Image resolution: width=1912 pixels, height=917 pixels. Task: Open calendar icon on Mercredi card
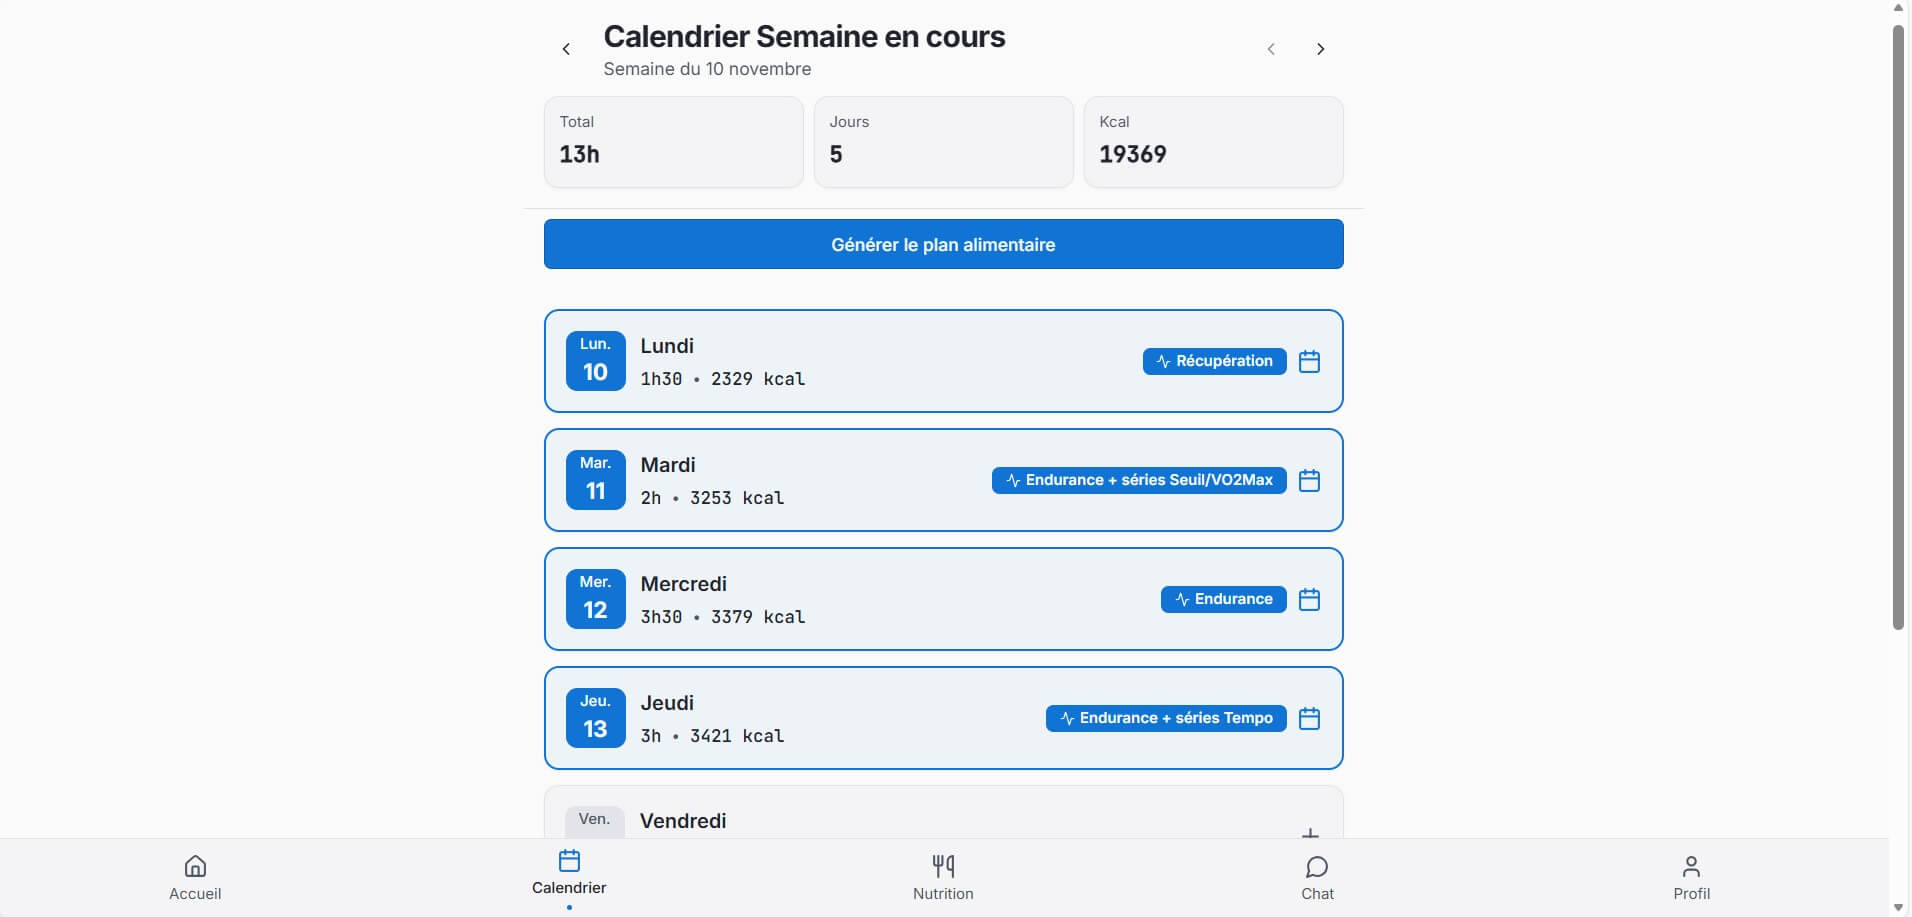pos(1309,599)
